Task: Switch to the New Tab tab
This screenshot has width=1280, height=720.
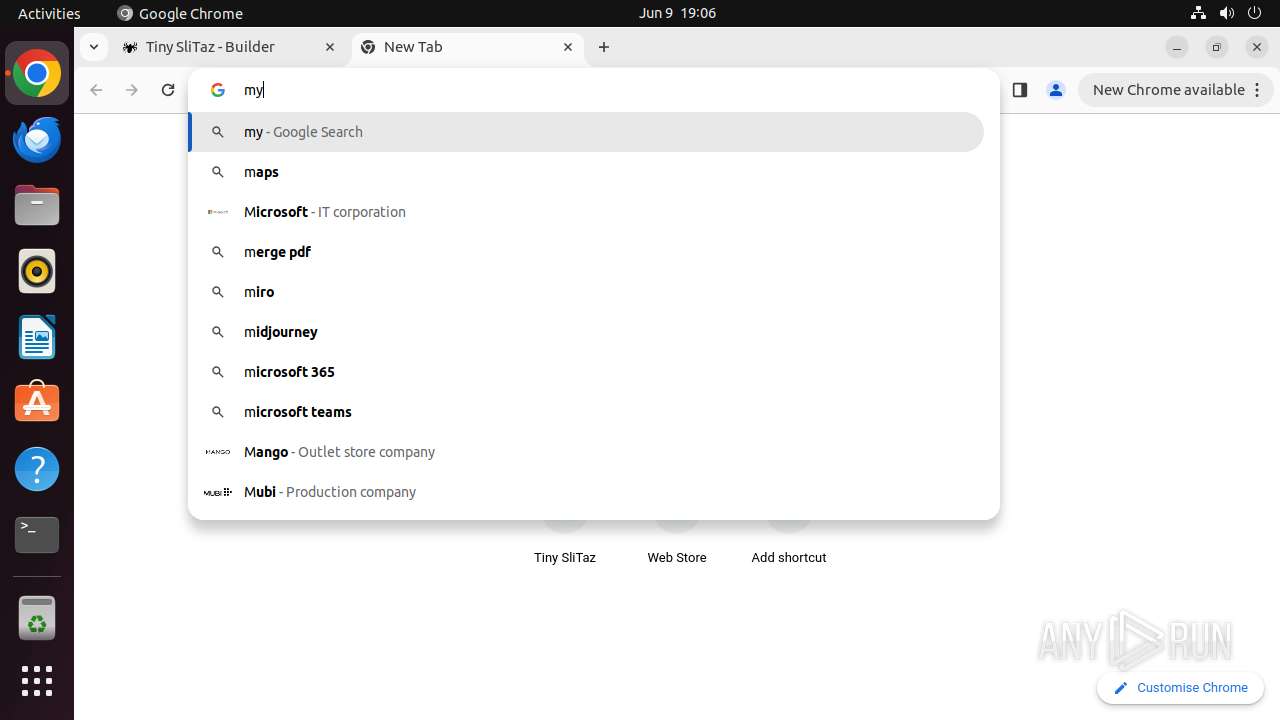Action: (468, 47)
